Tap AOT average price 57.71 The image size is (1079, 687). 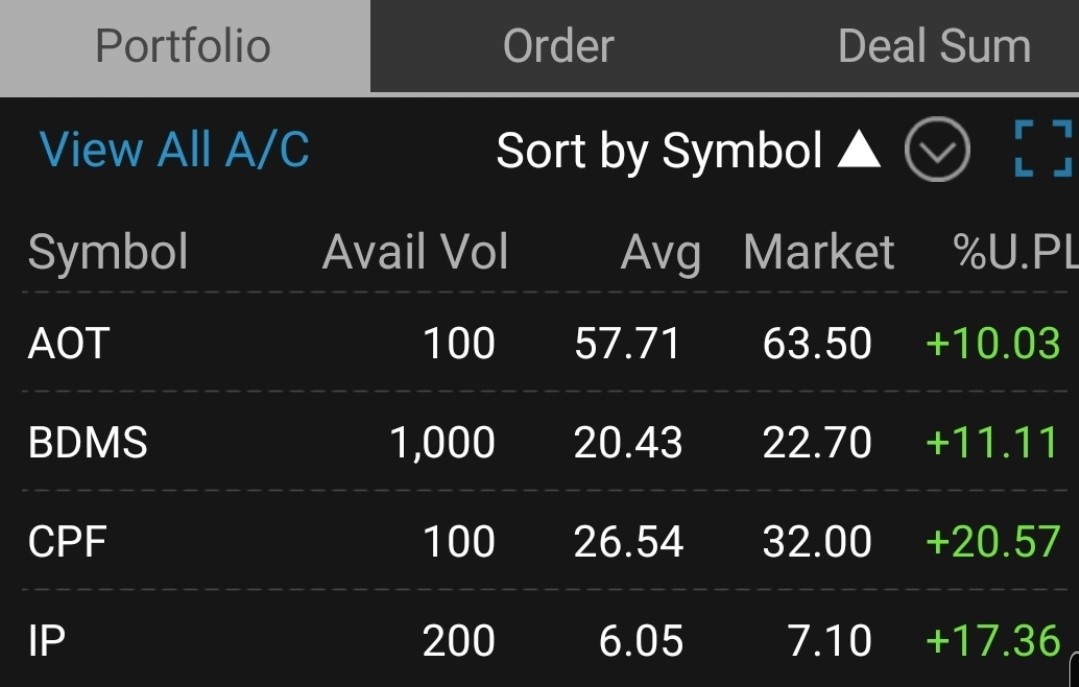(x=627, y=344)
